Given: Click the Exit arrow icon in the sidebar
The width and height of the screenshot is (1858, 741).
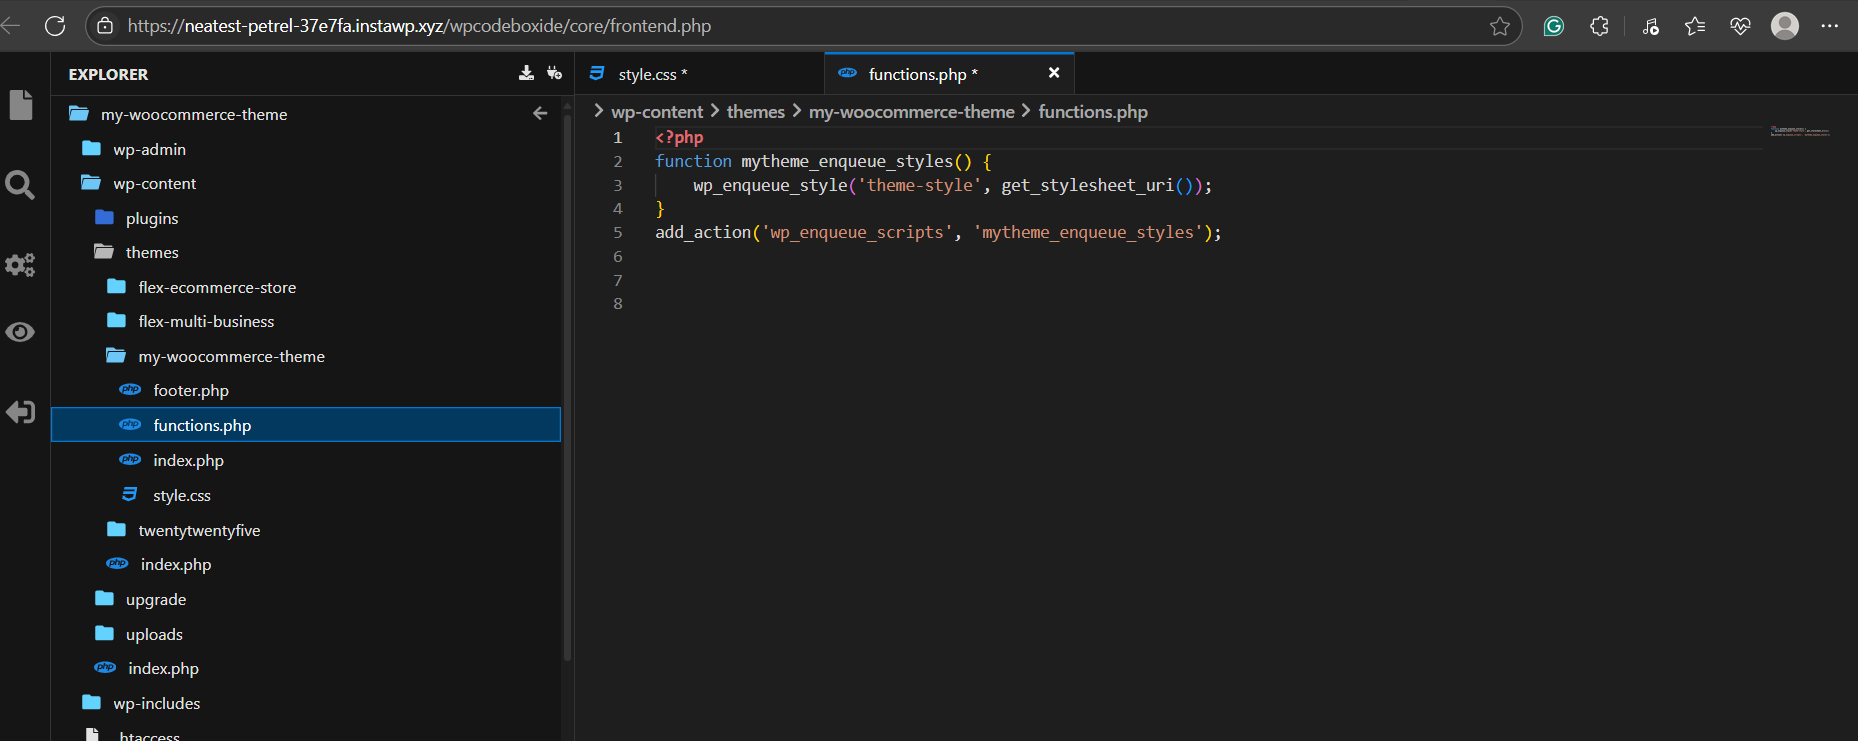Looking at the screenshot, I should click(x=20, y=412).
